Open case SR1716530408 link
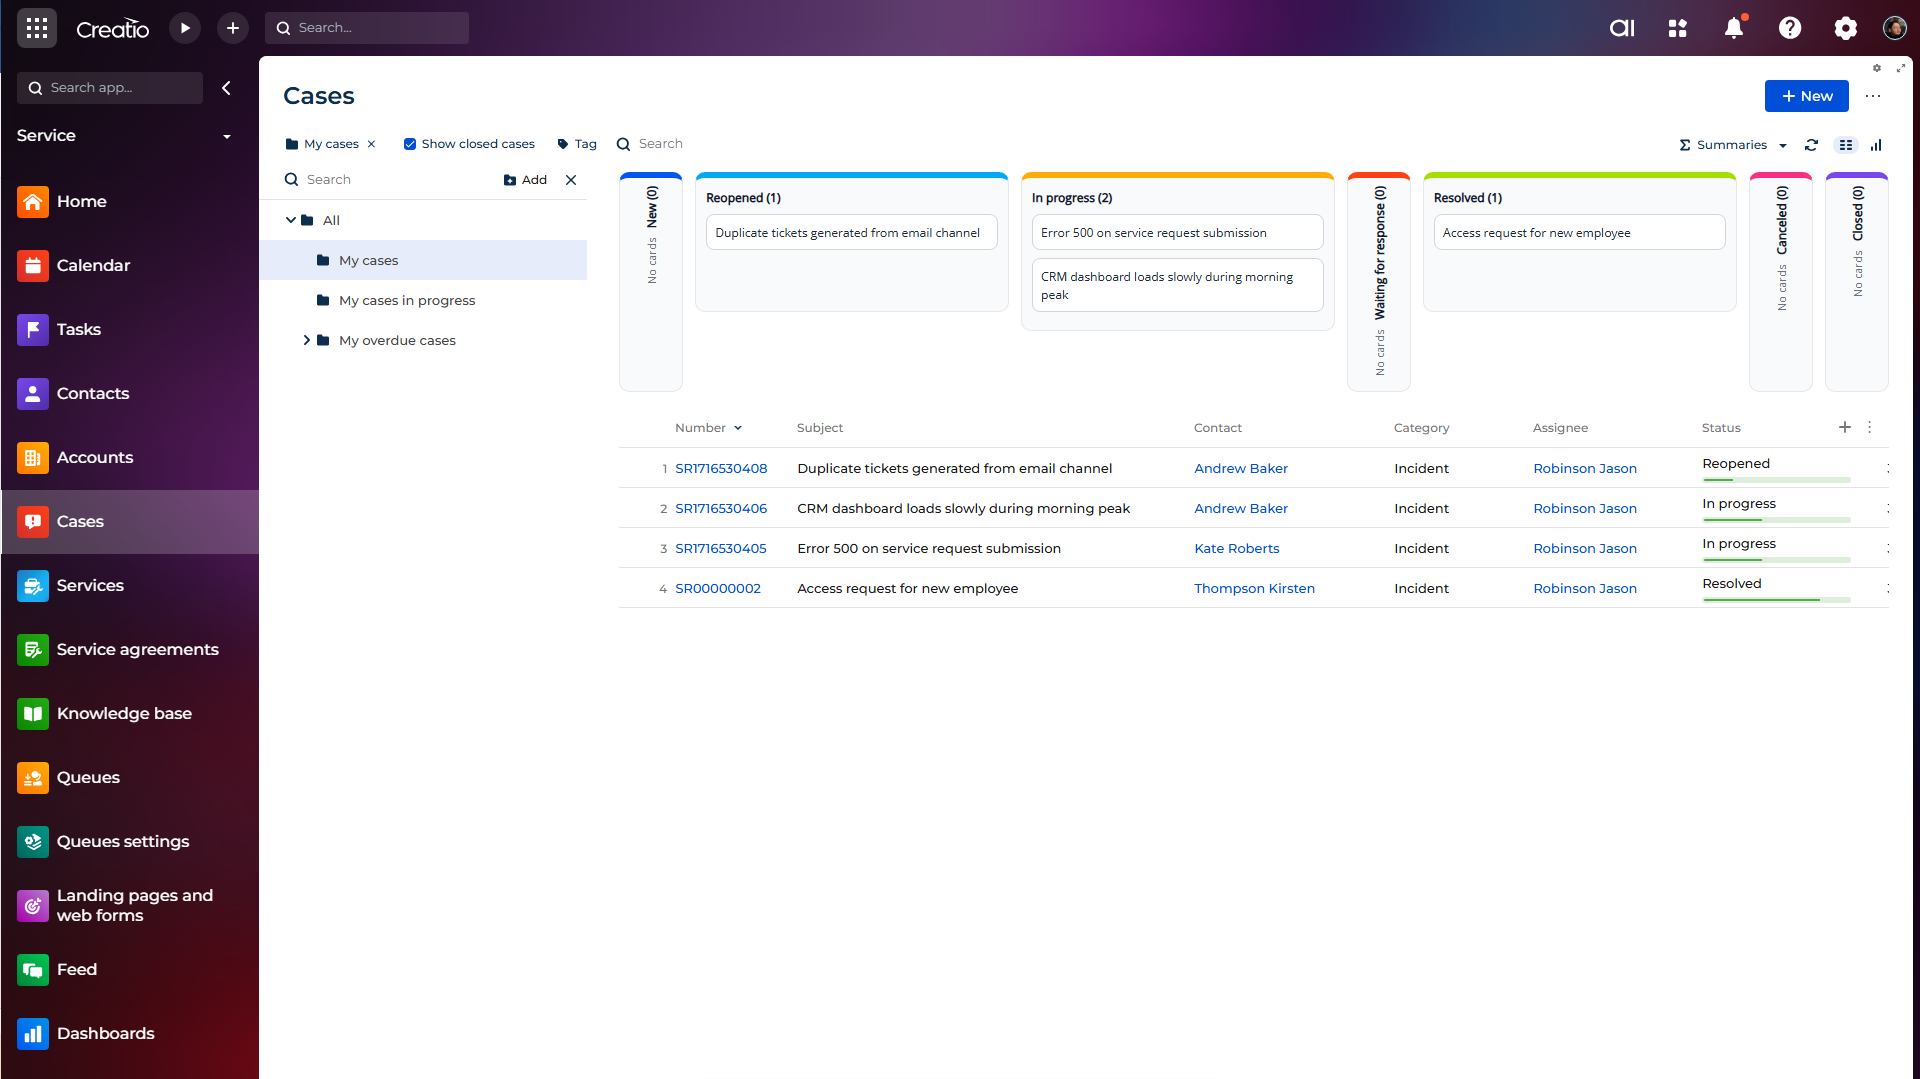Image resolution: width=1920 pixels, height=1079 pixels. [721, 468]
